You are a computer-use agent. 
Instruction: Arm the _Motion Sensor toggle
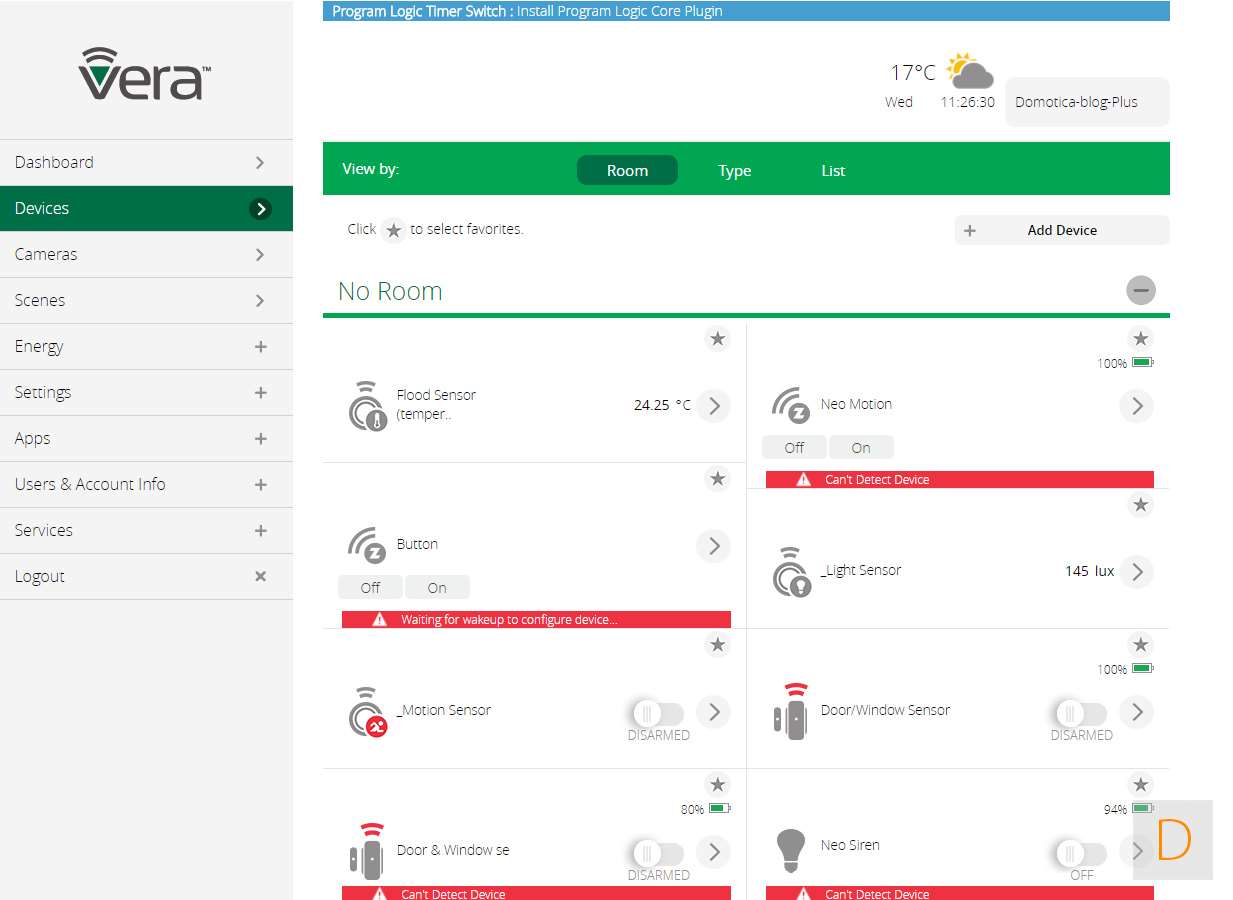click(658, 713)
